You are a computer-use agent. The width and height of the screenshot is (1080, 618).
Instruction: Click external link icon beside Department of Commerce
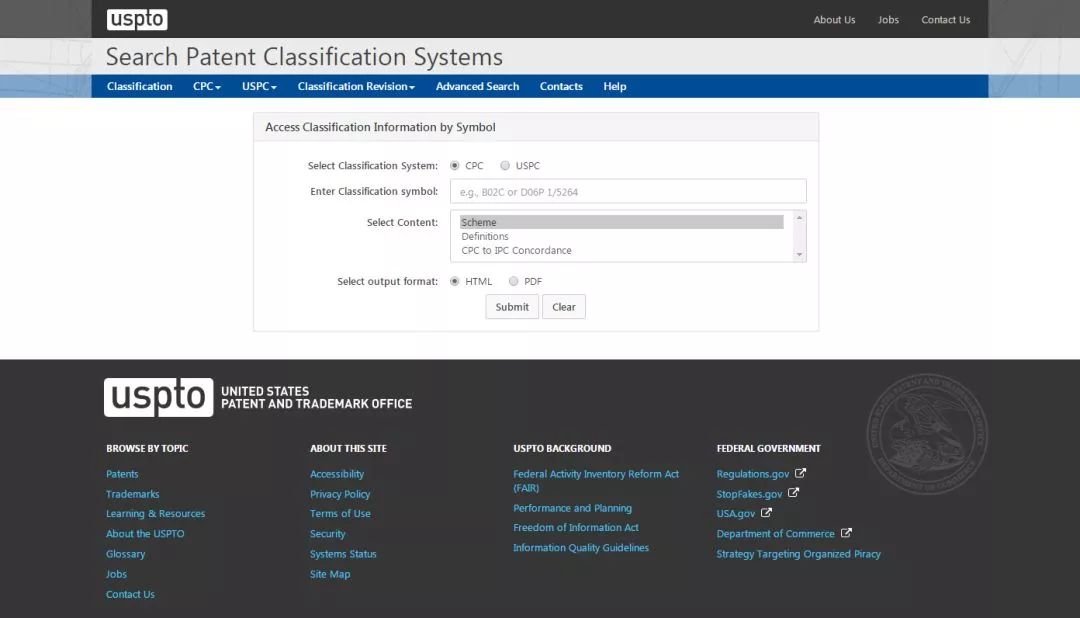846,533
